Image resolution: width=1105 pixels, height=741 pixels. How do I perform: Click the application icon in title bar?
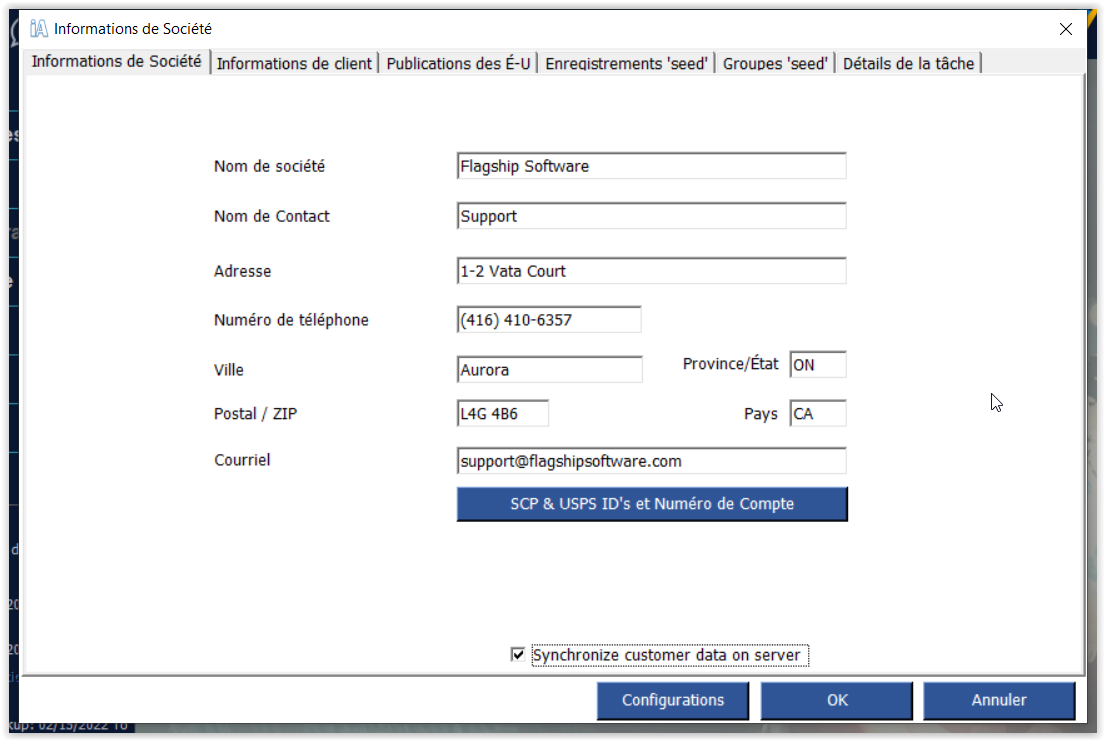coord(39,28)
